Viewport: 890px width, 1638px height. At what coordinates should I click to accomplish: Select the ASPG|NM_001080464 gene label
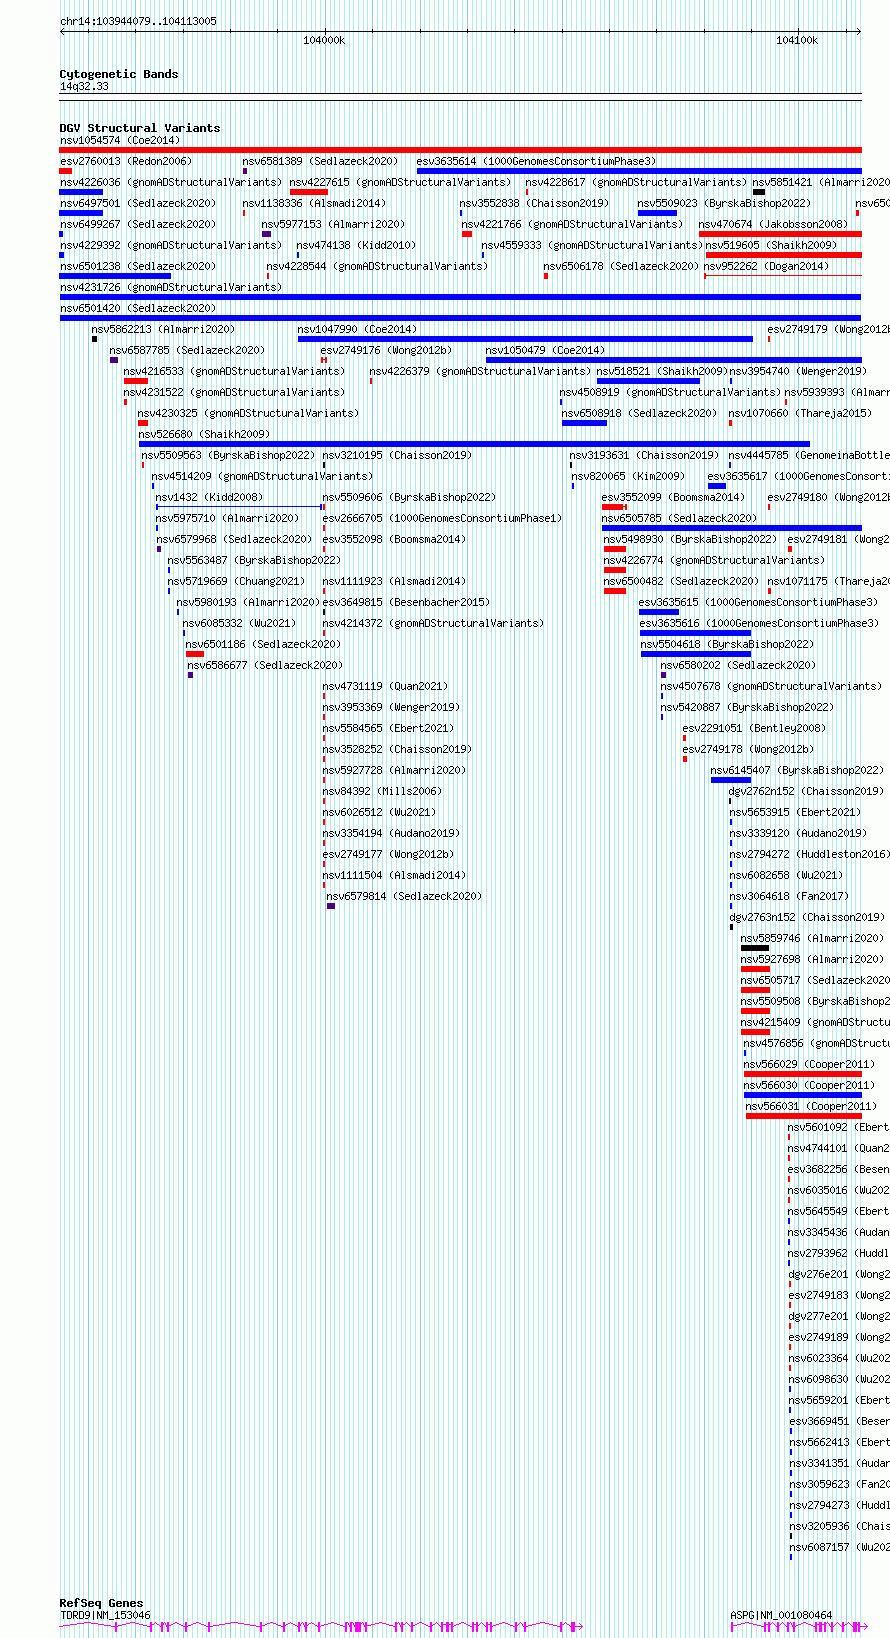(x=781, y=1615)
